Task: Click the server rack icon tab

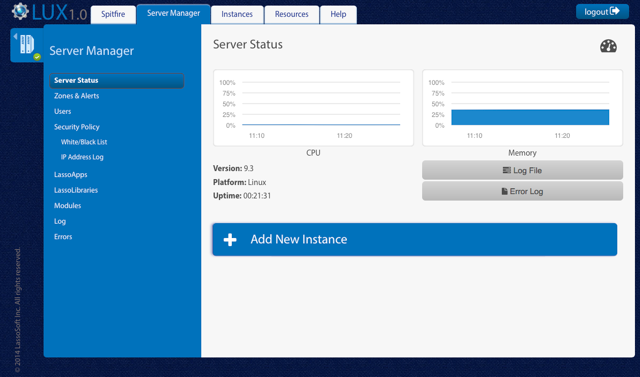Action: [x=27, y=44]
